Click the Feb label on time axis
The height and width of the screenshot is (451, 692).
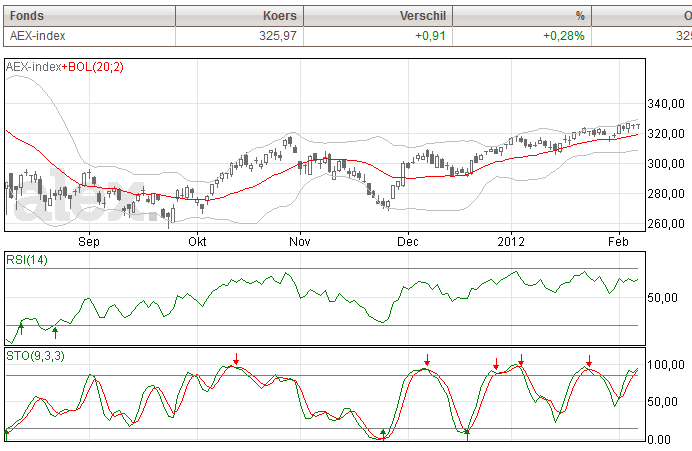[x=618, y=242]
